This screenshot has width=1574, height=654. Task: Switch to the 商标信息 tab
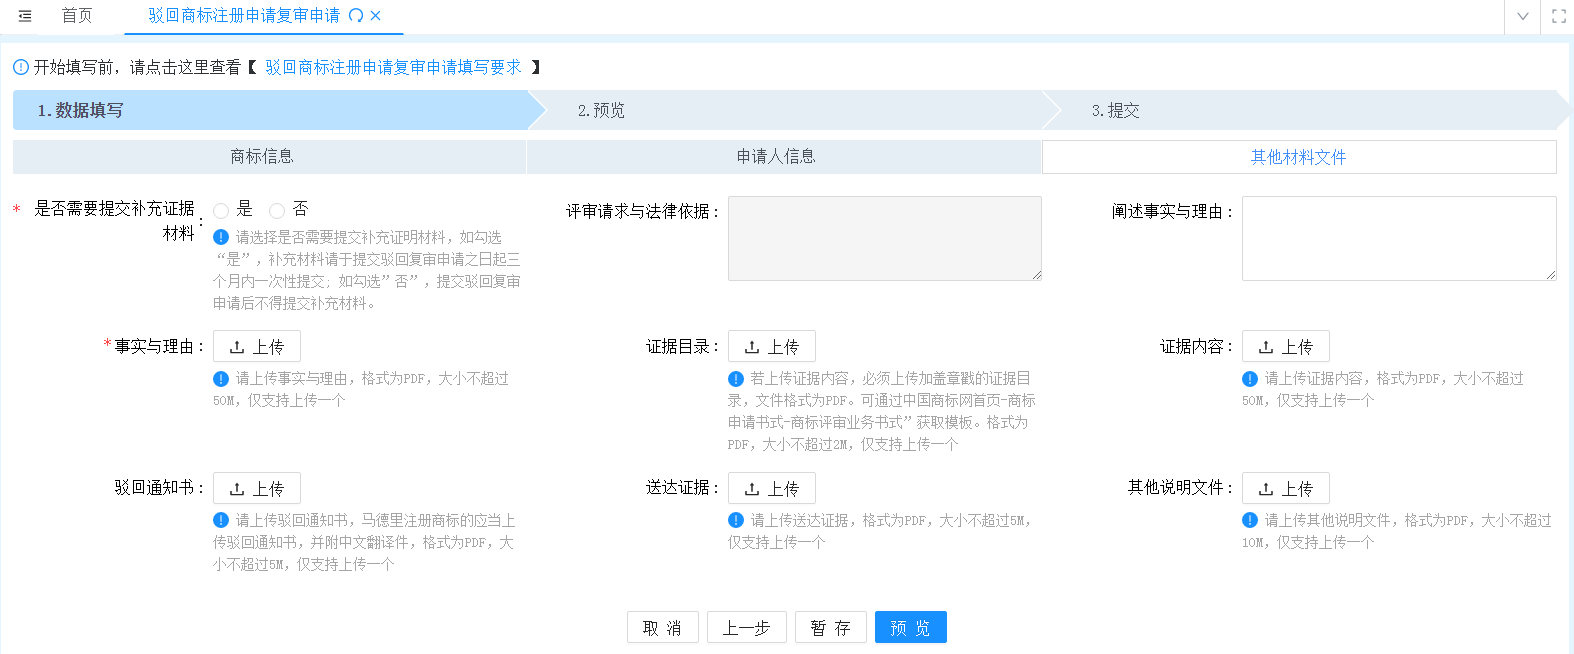tap(262, 157)
